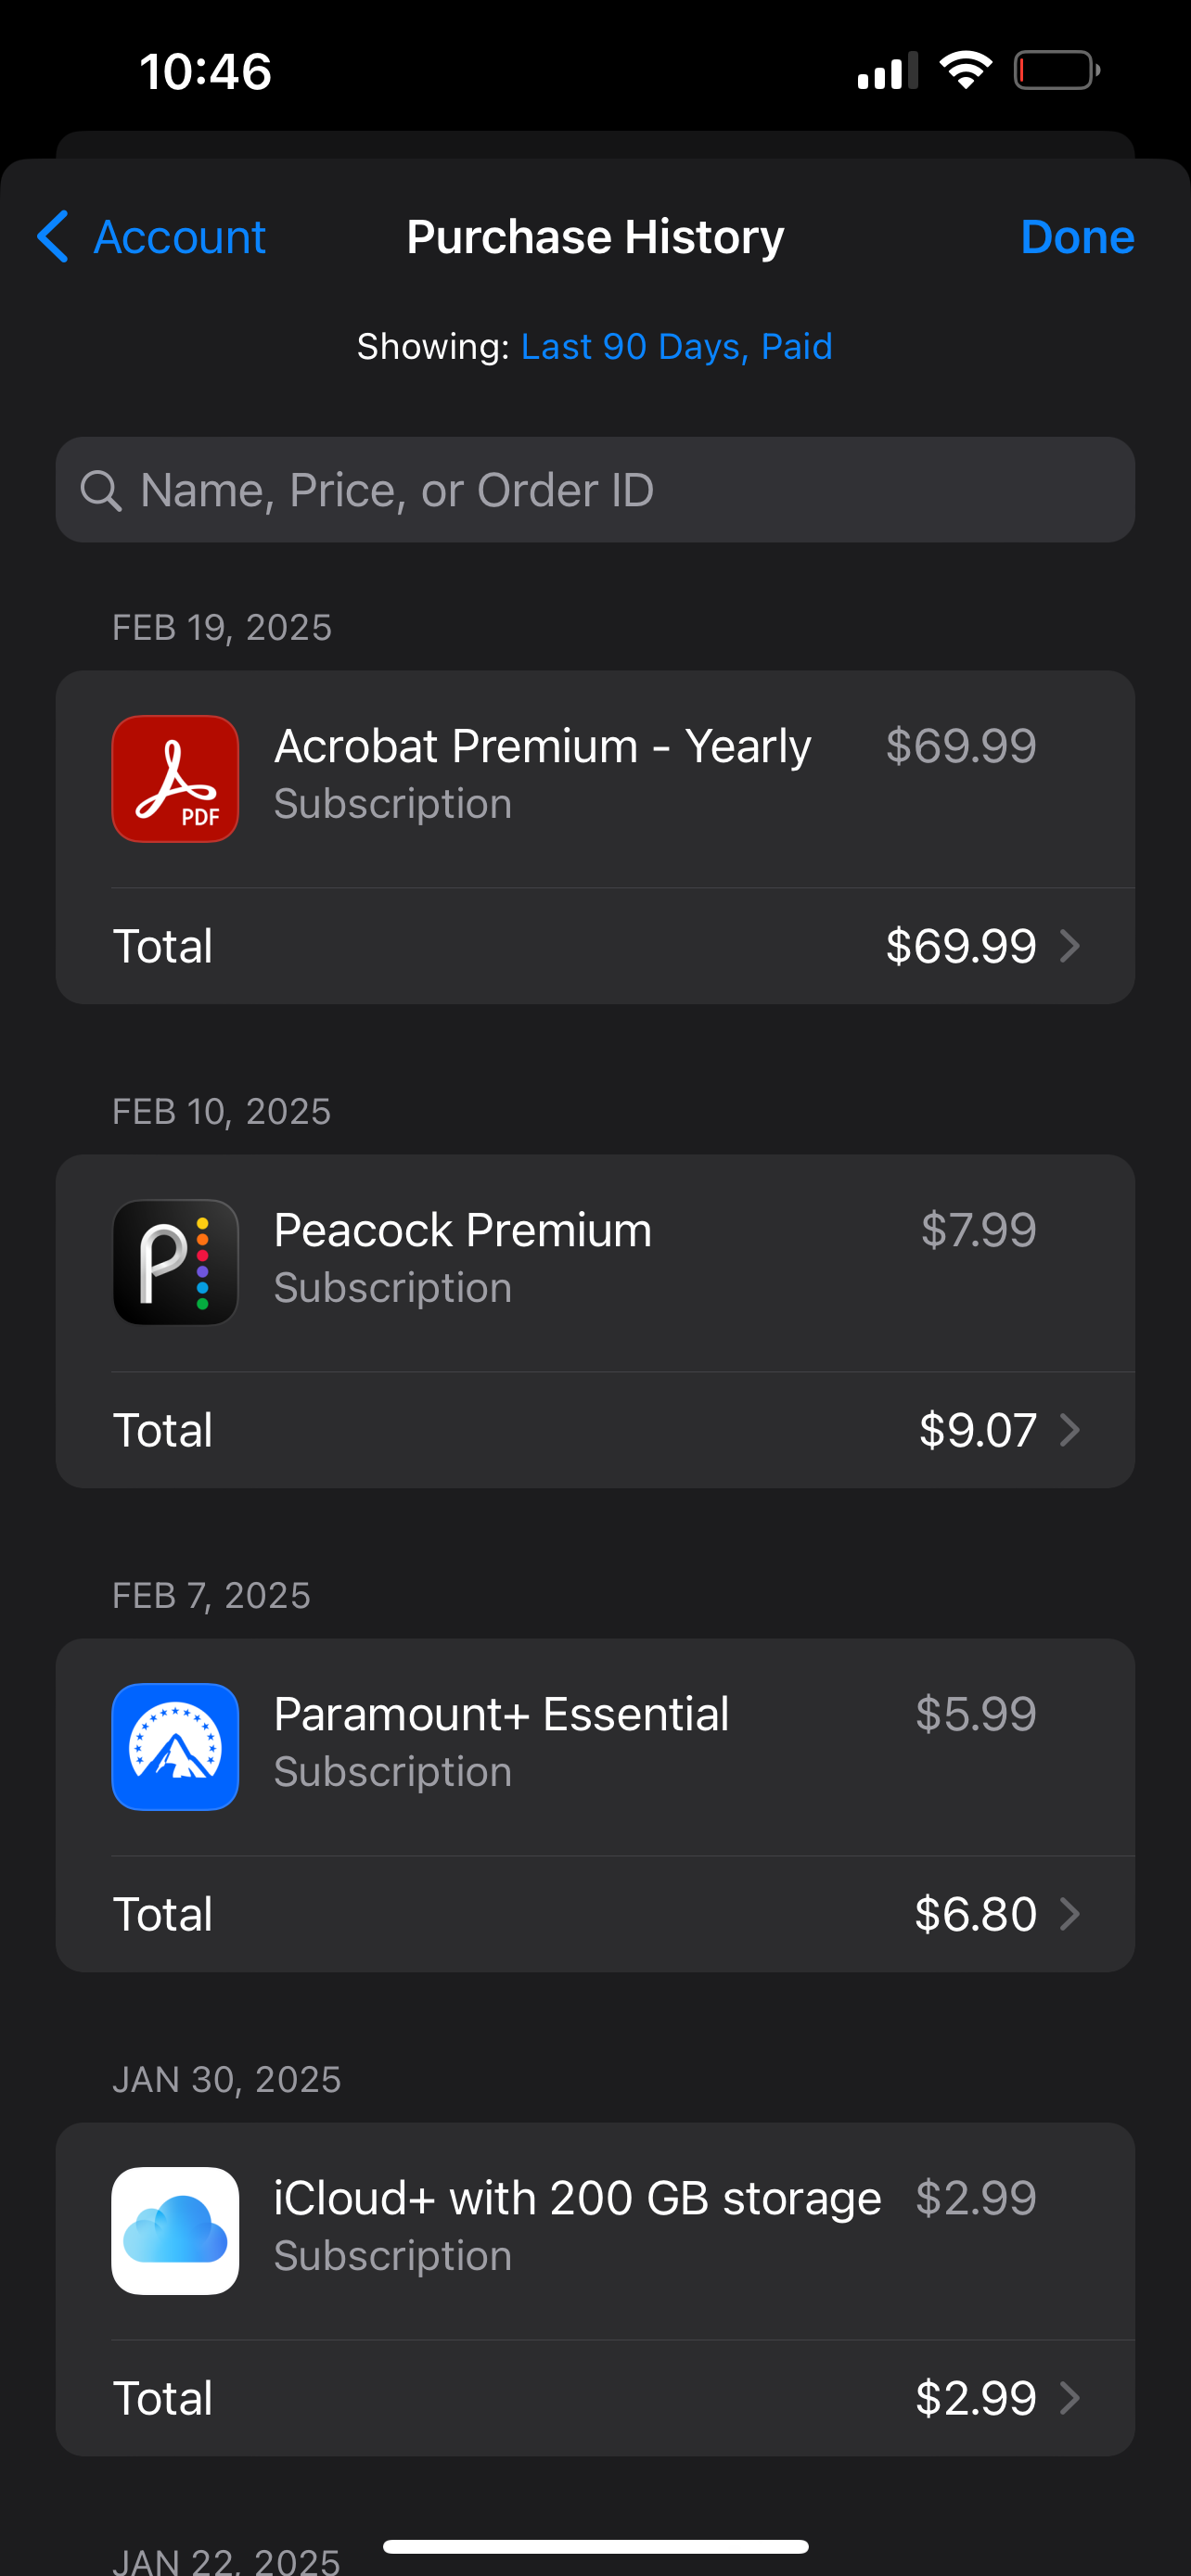Image resolution: width=1191 pixels, height=2576 pixels.
Task: Open the Last 90 Days, Paid filter
Action: pos(677,346)
